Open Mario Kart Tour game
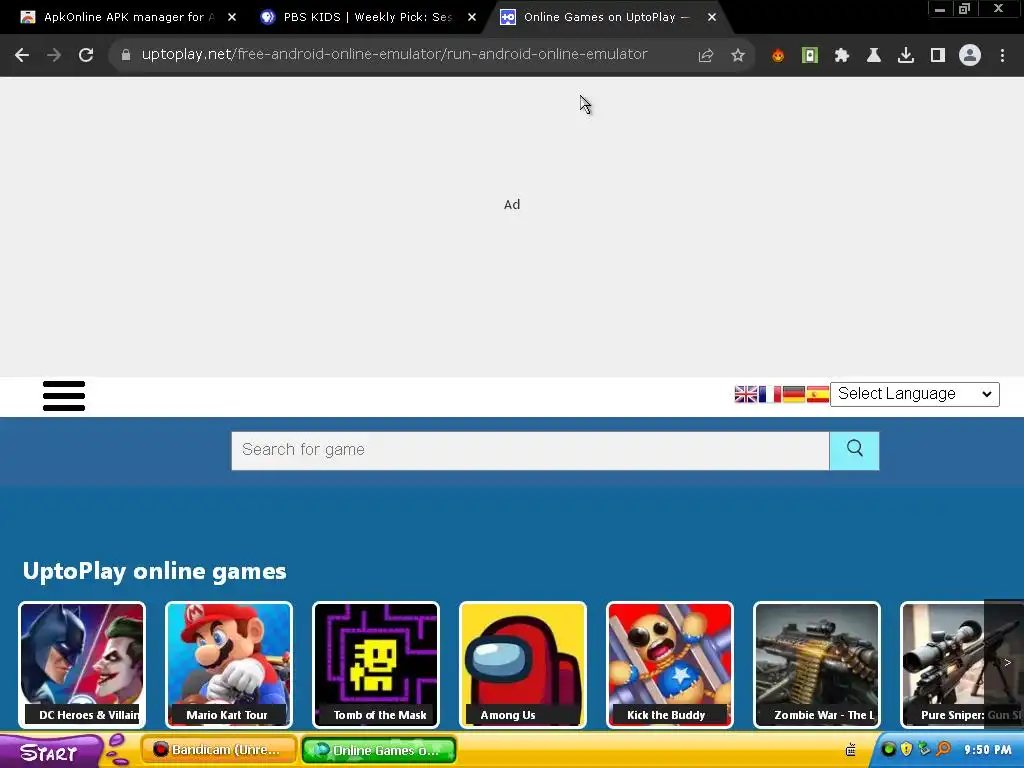Viewport: 1024px width, 768px height. coord(229,664)
